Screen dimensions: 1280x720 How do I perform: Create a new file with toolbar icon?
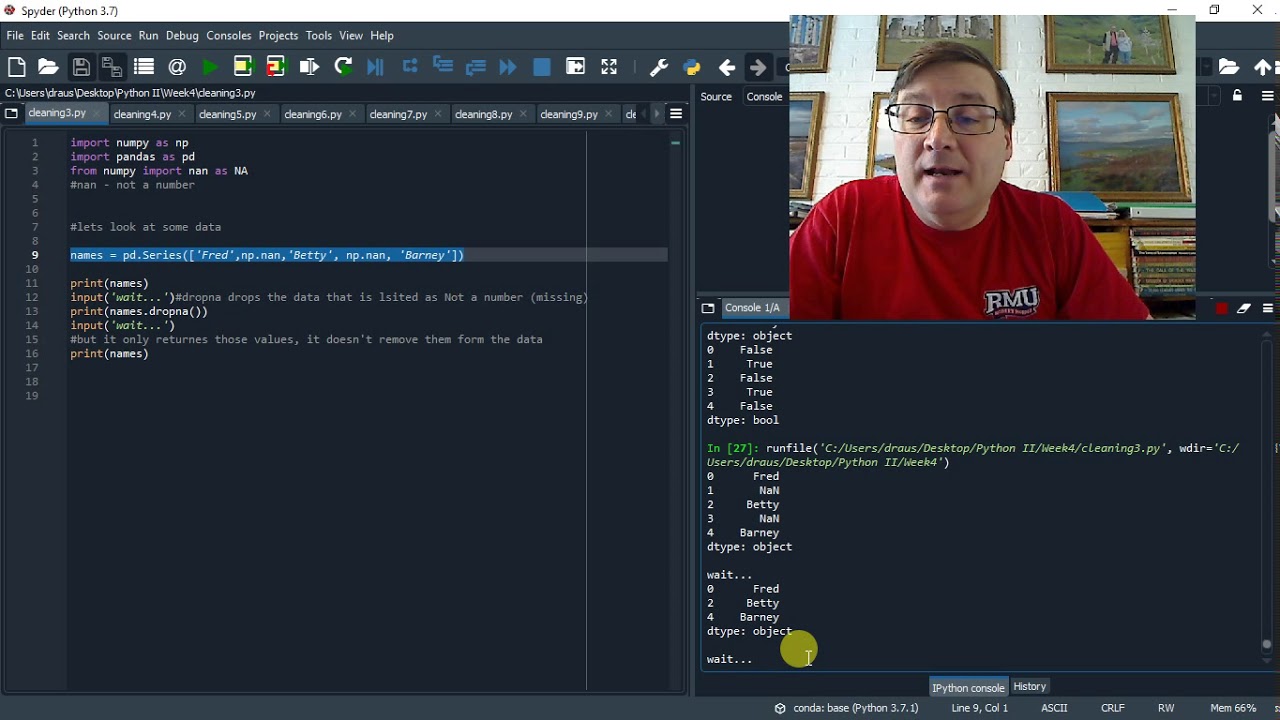coord(16,67)
